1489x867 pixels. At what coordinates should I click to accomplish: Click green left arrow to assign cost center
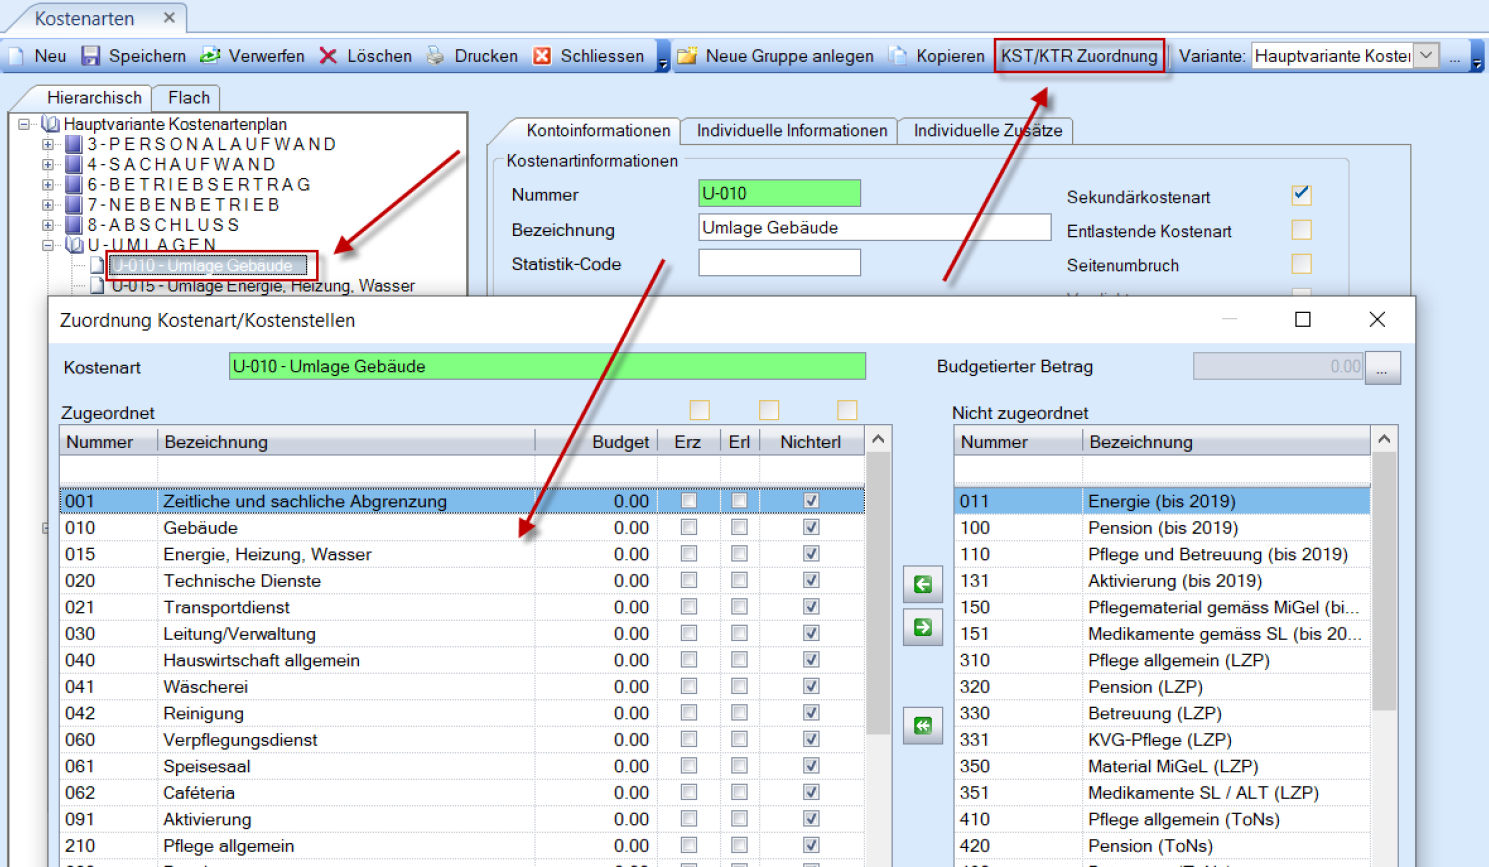pyautogui.click(x=922, y=584)
